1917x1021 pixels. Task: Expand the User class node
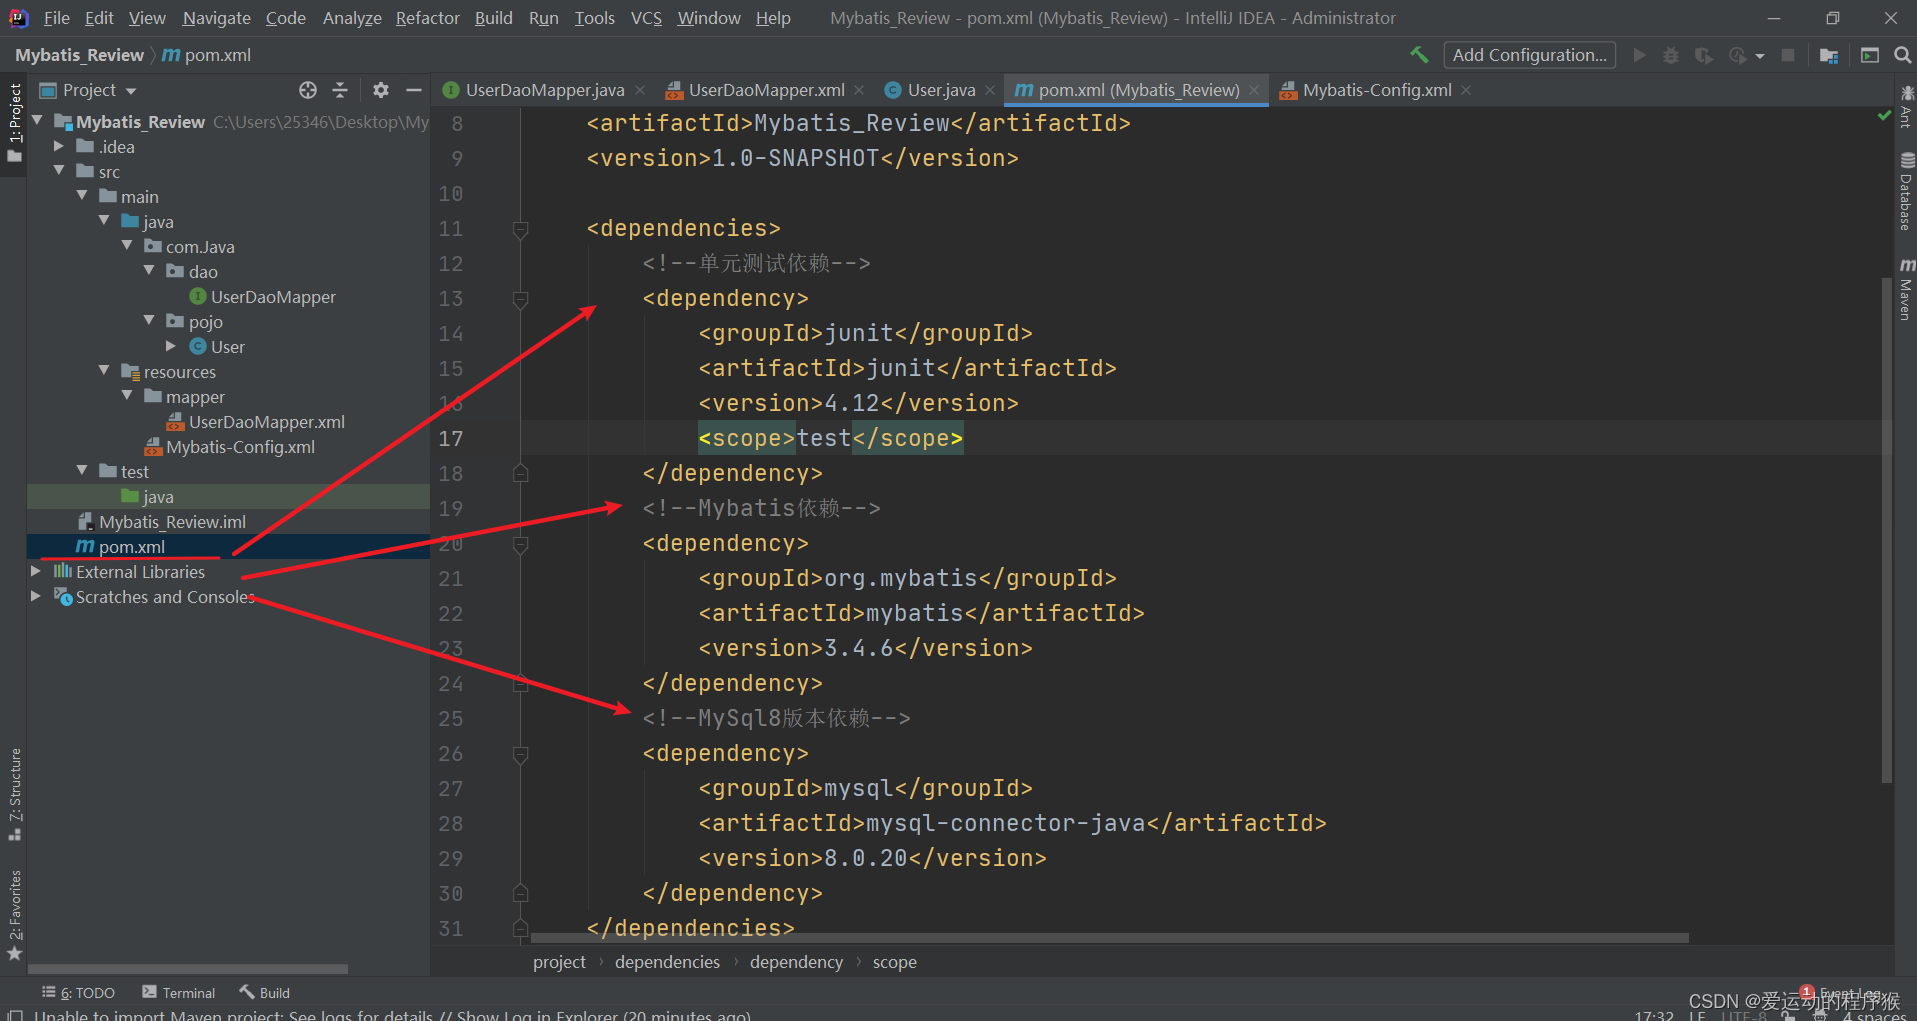click(171, 346)
